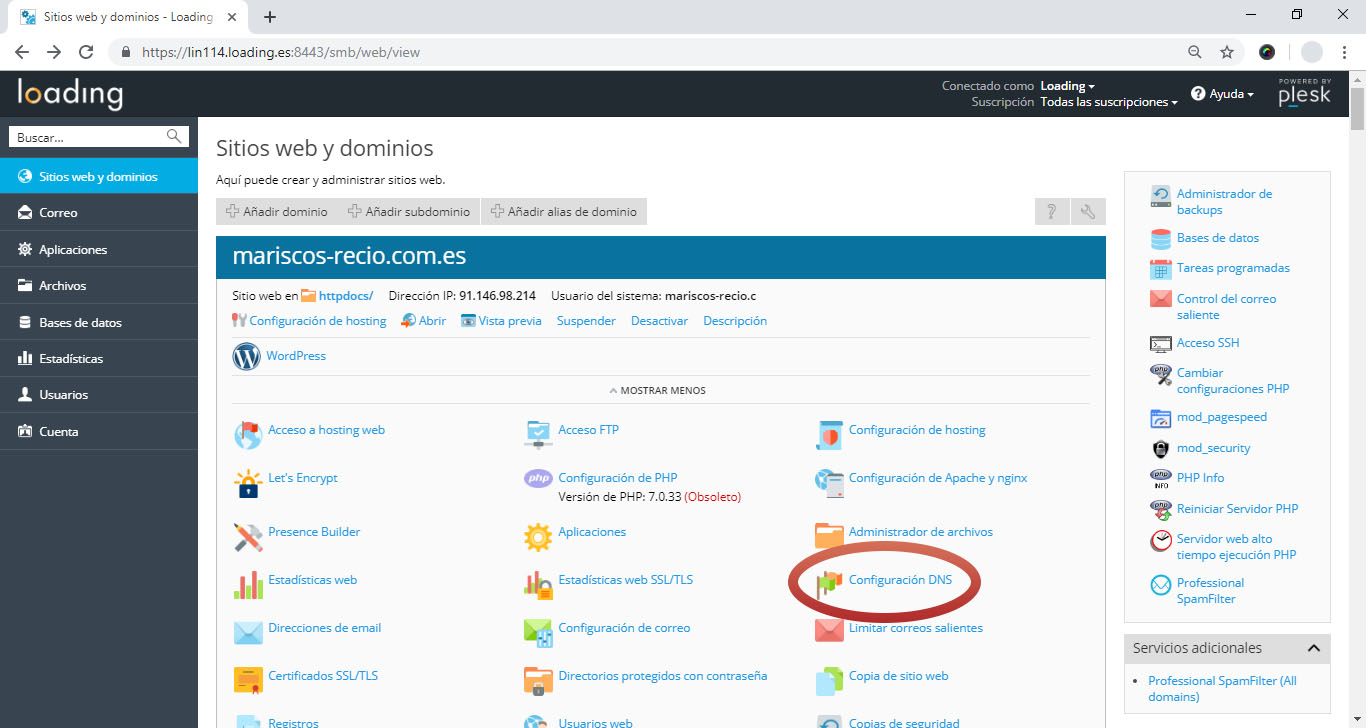1366x728 pixels.
Task: Click the Acceso FTP icon
Action: 538,435
